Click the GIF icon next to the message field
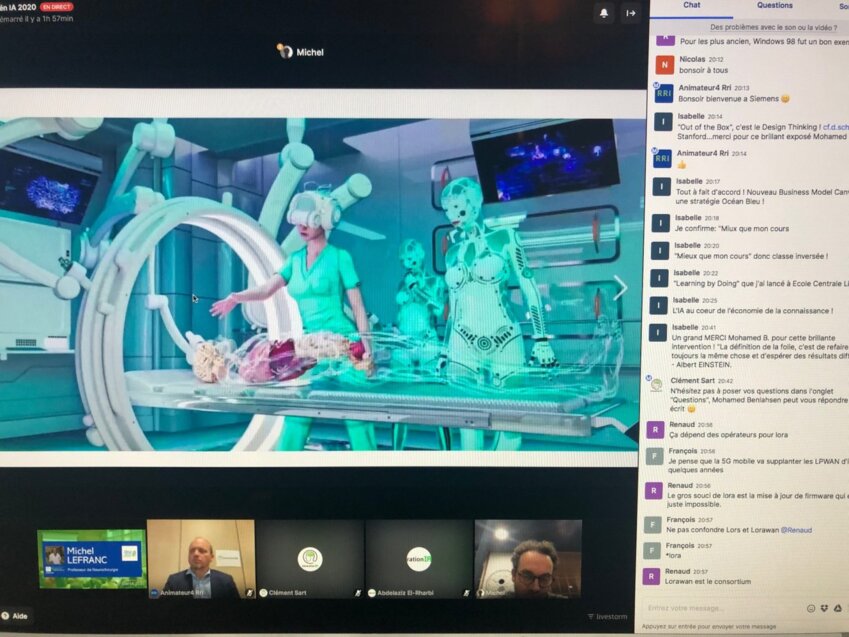849x637 pixels. pyautogui.click(x=823, y=607)
